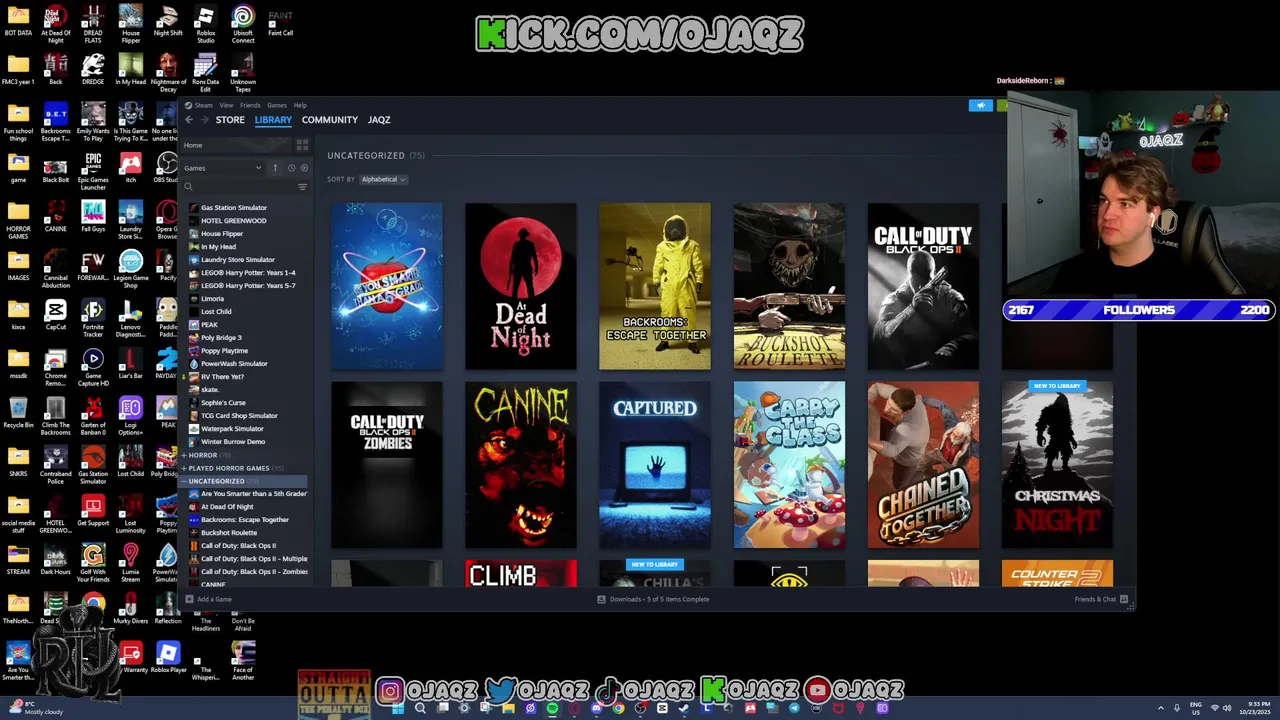Open the Chained Together cover

923,465
